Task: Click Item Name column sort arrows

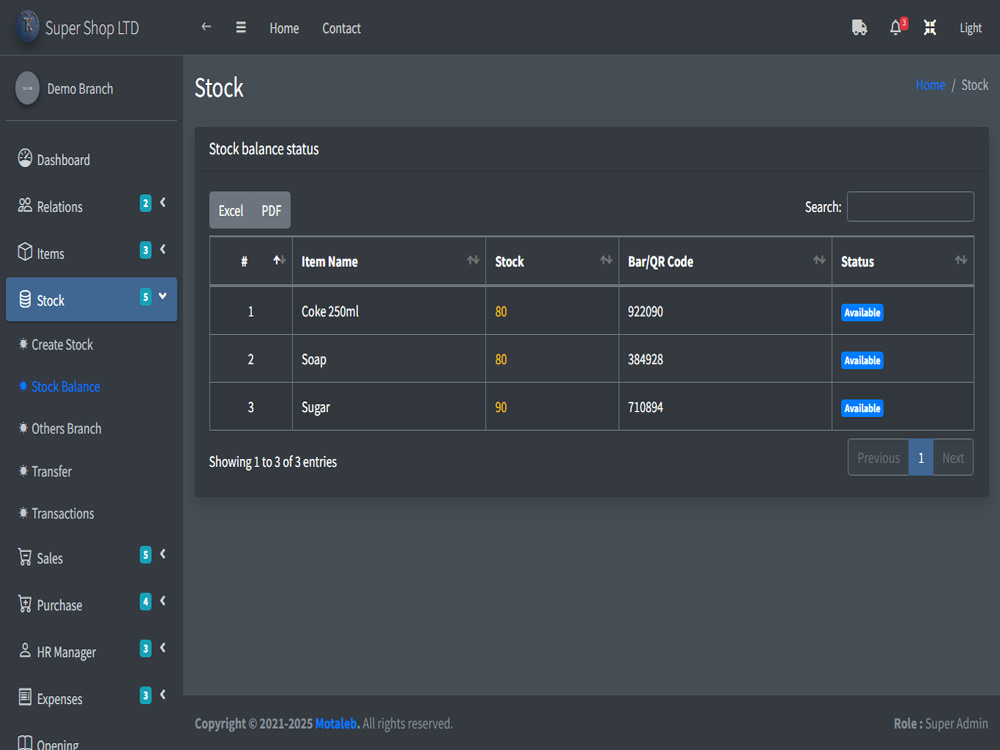Action: pyautogui.click(x=473, y=260)
